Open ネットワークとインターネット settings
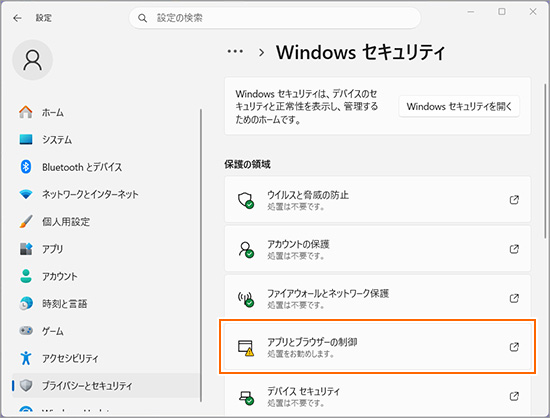The image size is (550, 418). [x=106, y=194]
